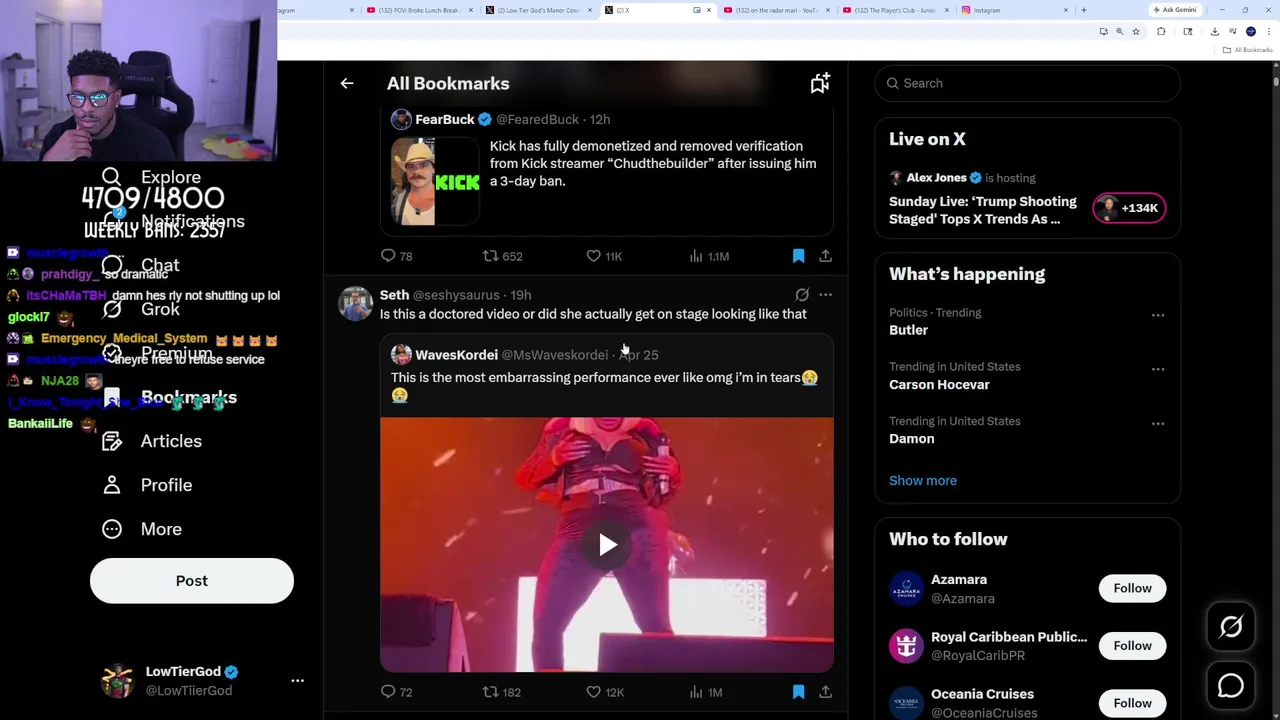Remove the bookmark on the FearBuck post

click(798, 256)
